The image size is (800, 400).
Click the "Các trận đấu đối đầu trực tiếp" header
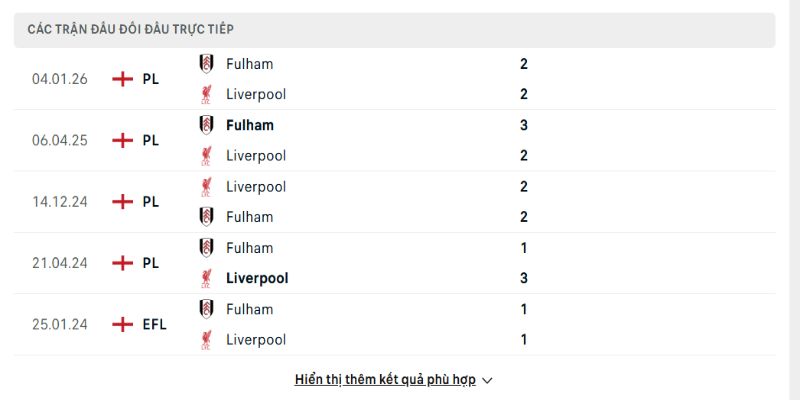point(131,30)
